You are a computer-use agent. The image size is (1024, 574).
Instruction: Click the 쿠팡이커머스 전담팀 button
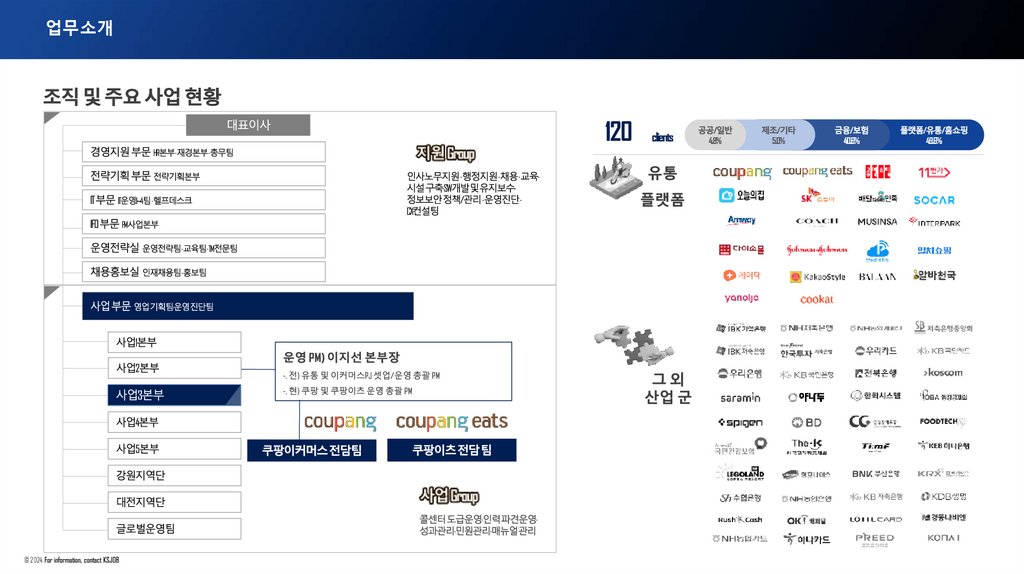(x=312, y=451)
